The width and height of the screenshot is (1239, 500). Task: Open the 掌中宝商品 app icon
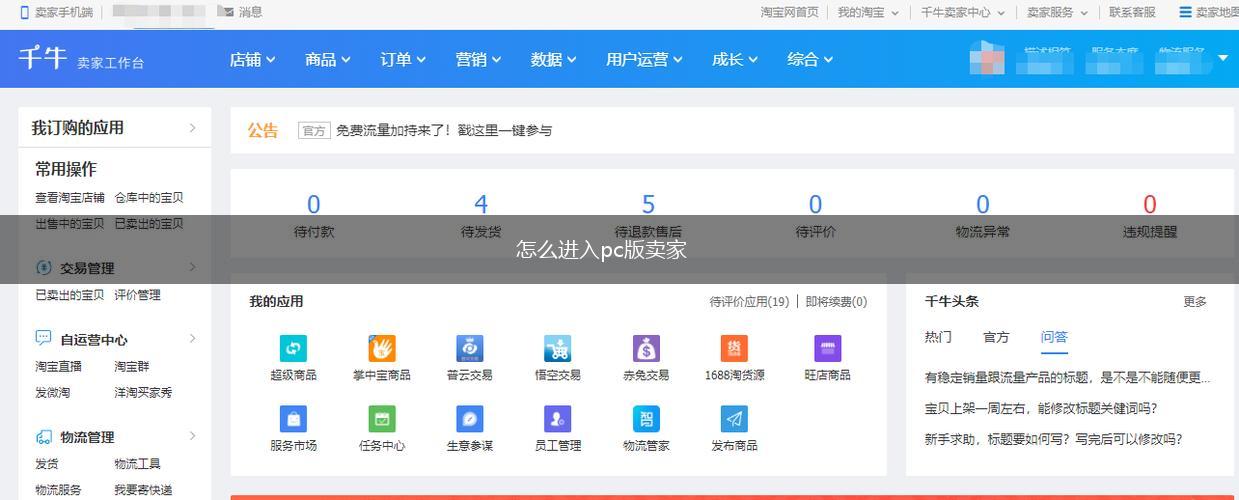[381, 348]
